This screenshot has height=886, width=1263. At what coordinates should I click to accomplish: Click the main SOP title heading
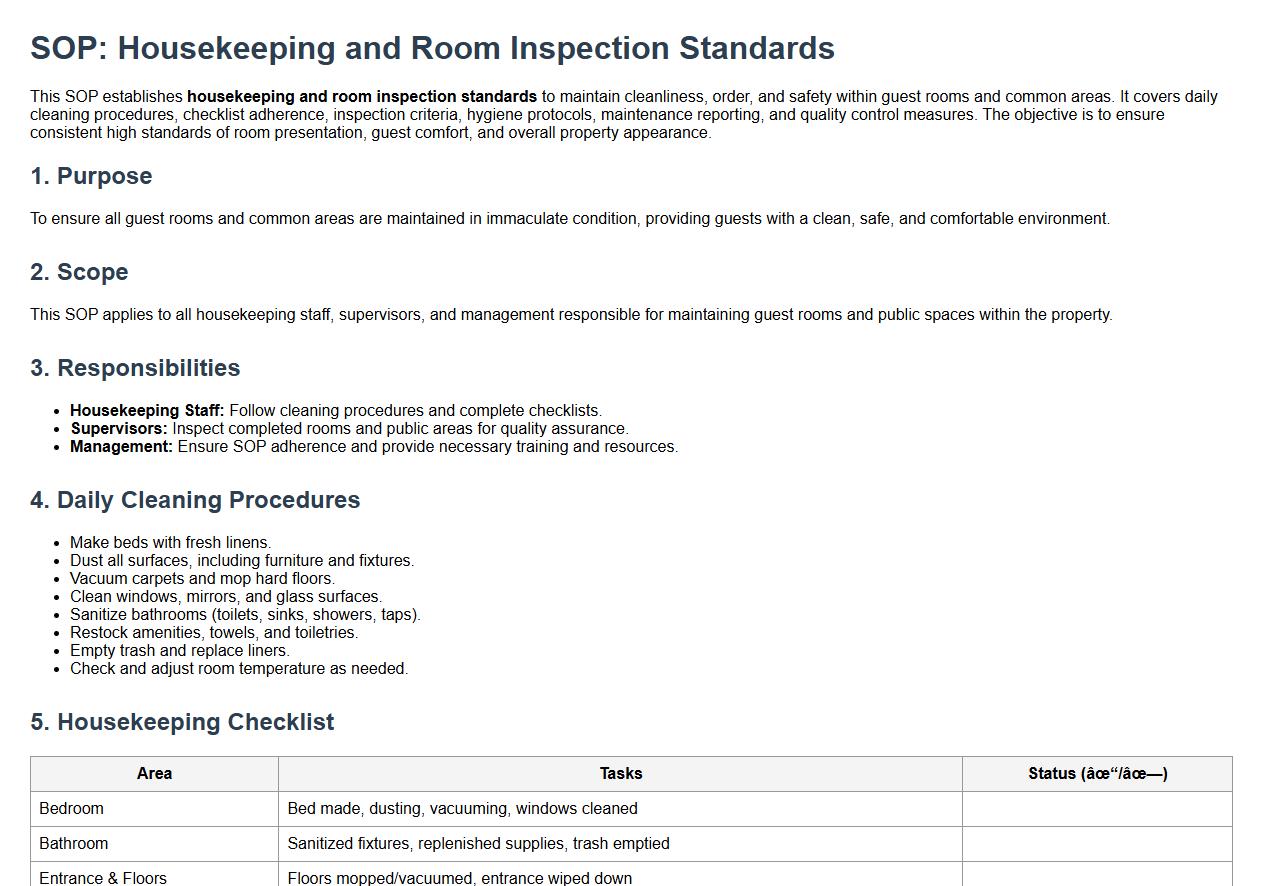(432, 48)
